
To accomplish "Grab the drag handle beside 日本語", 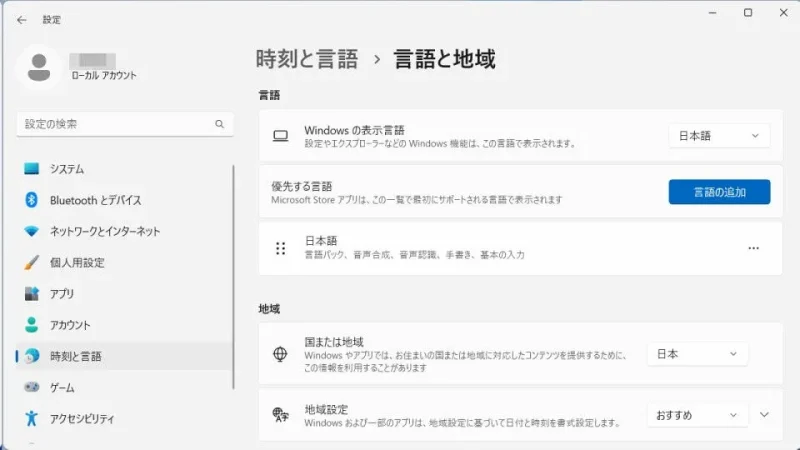I will pyautogui.click(x=281, y=248).
